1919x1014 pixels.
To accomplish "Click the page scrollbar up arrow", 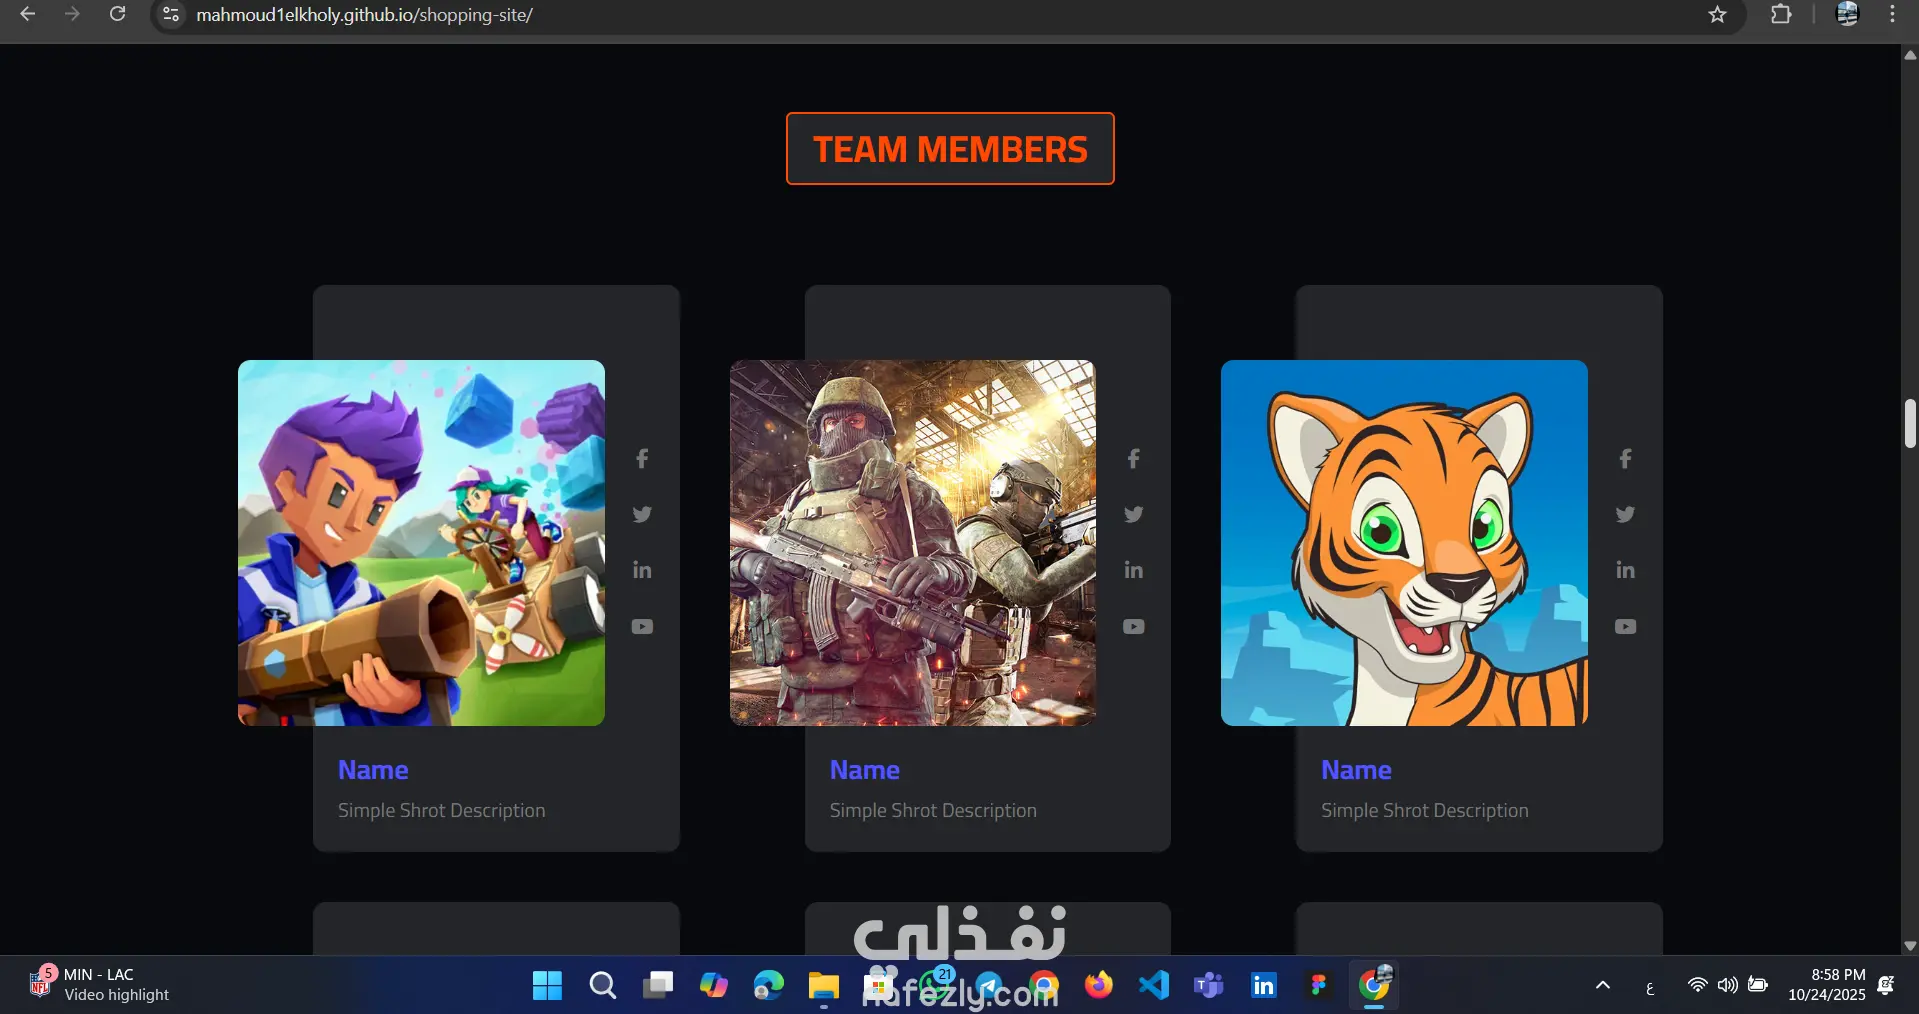I will coord(1910,56).
